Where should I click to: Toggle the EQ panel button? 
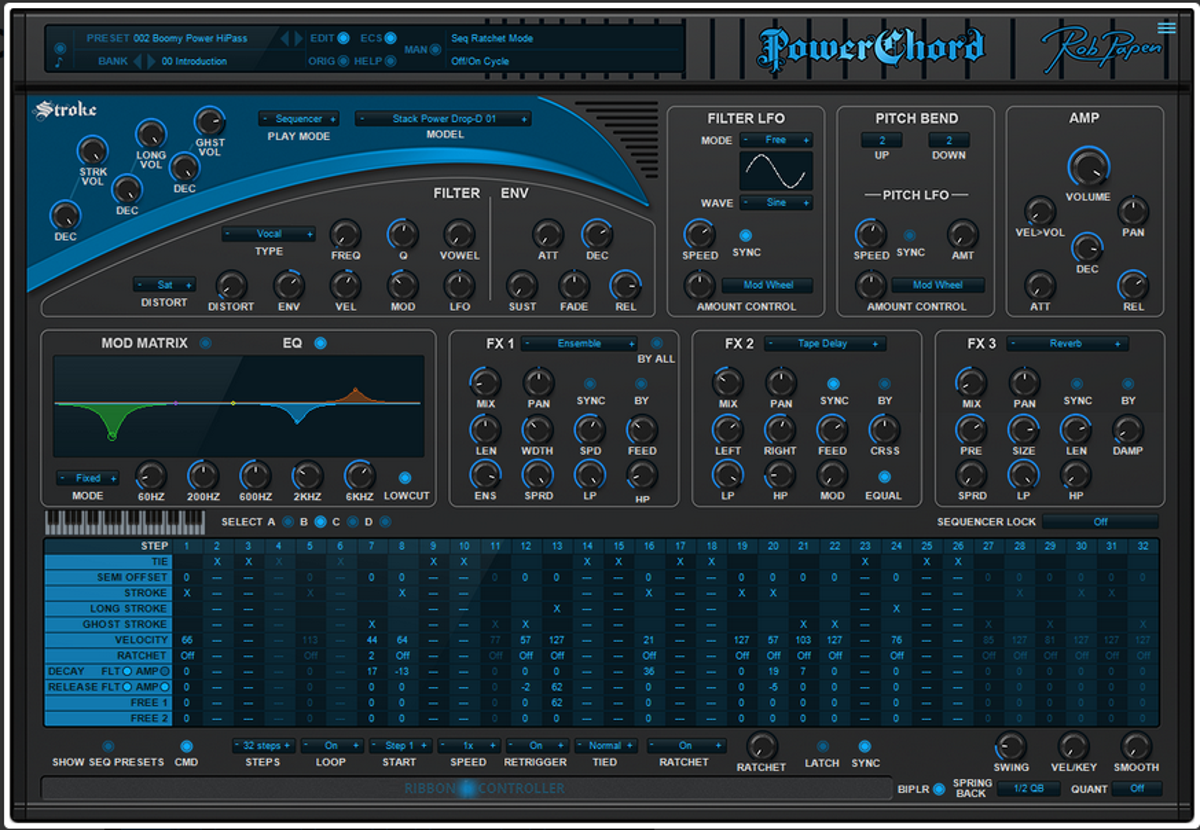click(x=320, y=343)
